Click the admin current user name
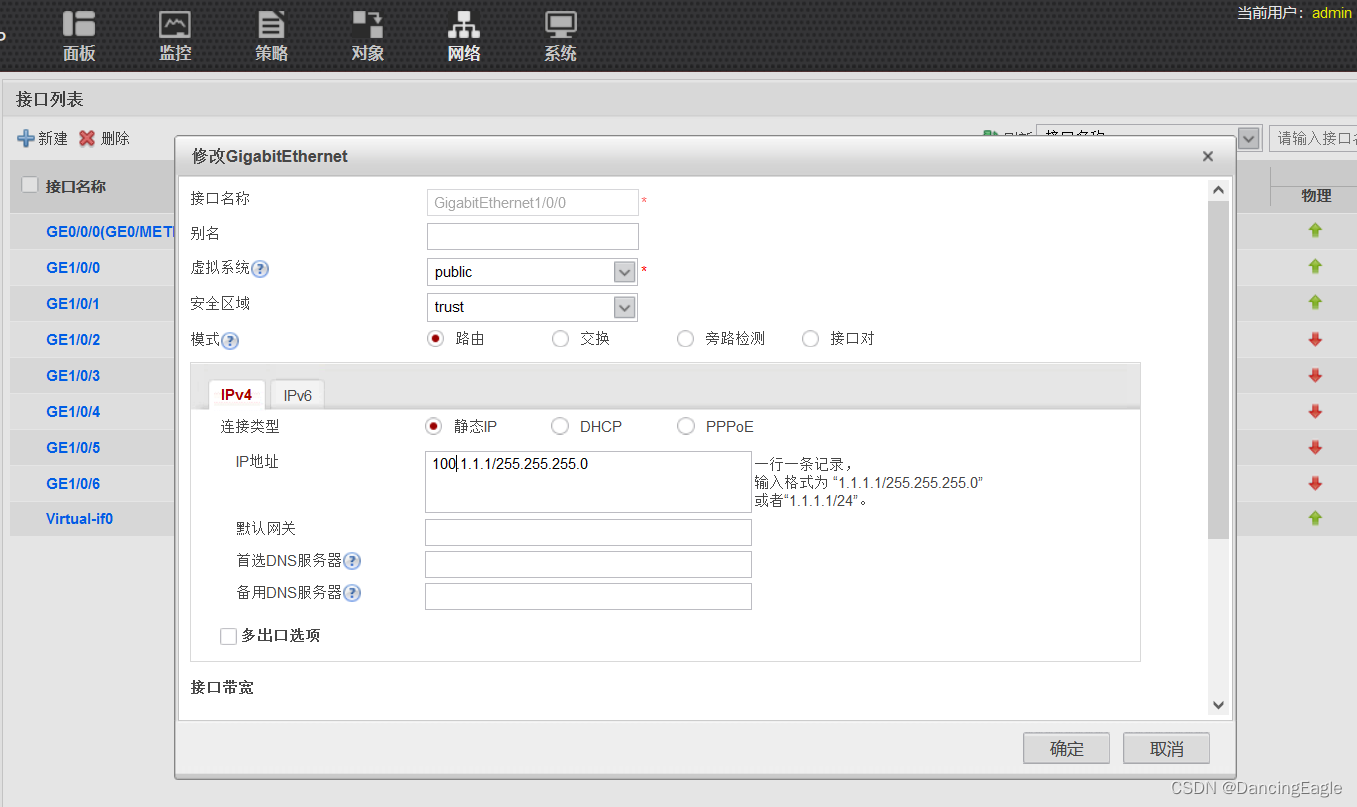The height and width of the screenshot is (807, 1357). tap(1331, 13)
